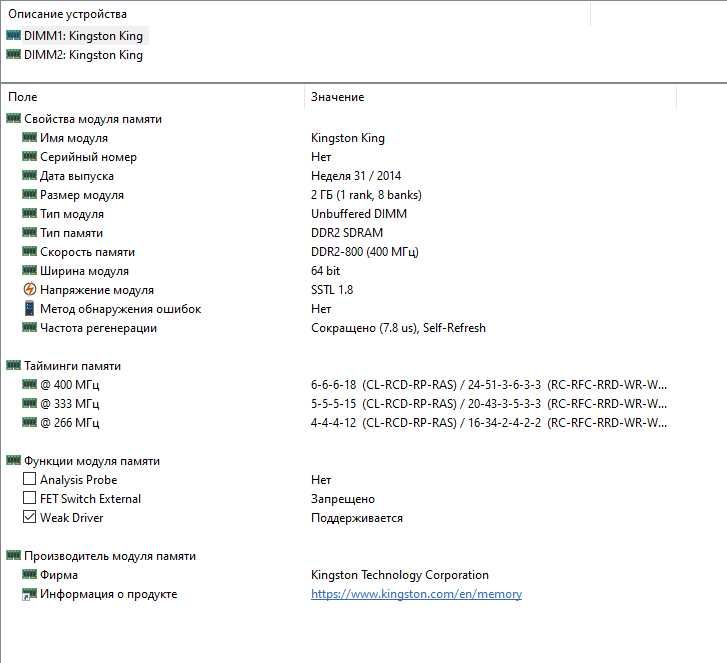Select the 5-5-5-15 timings value
The width and height of the screenshot is (727, 663).
pyautogui.click(x=489, y=404)
